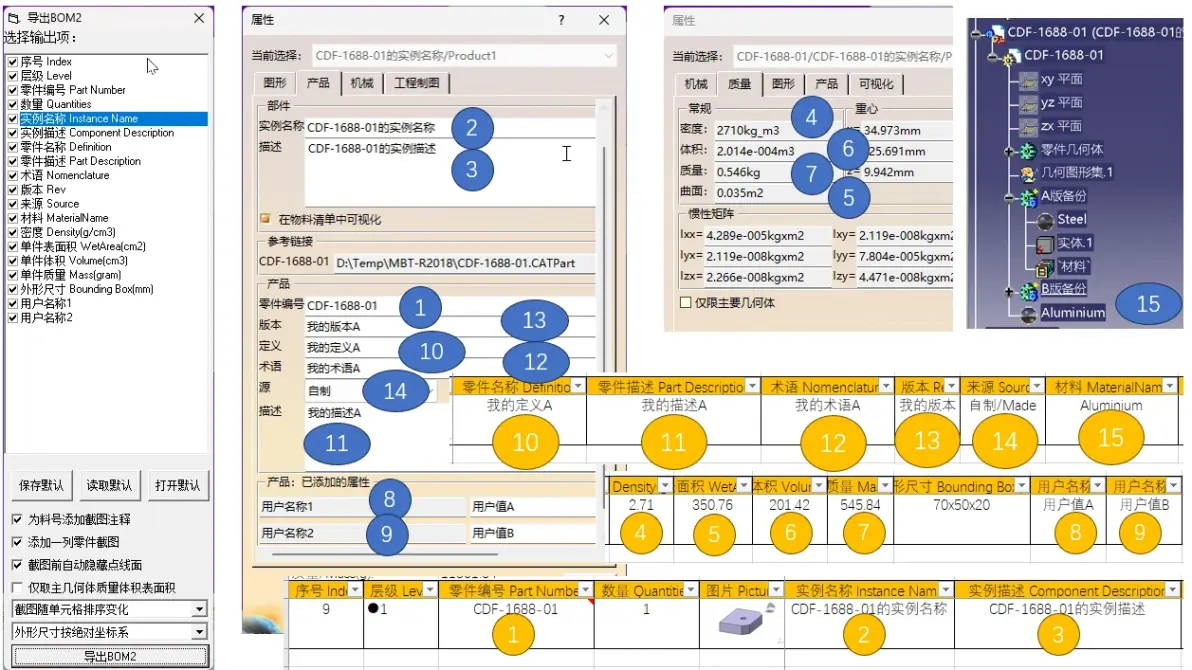Click the 保存默认 button
The width and height of the screenshot is (1192, 670).
(x=41, y=485)
